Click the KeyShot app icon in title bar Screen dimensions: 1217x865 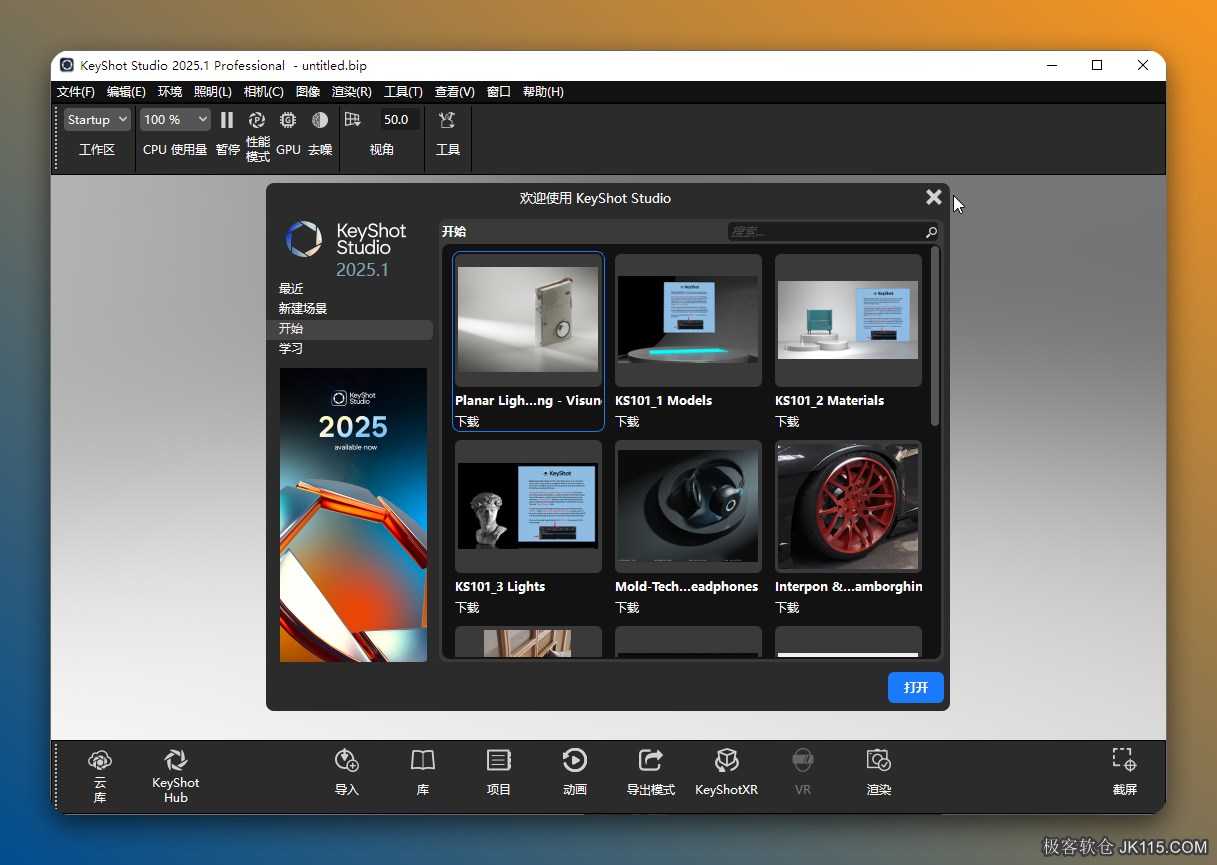67,65
